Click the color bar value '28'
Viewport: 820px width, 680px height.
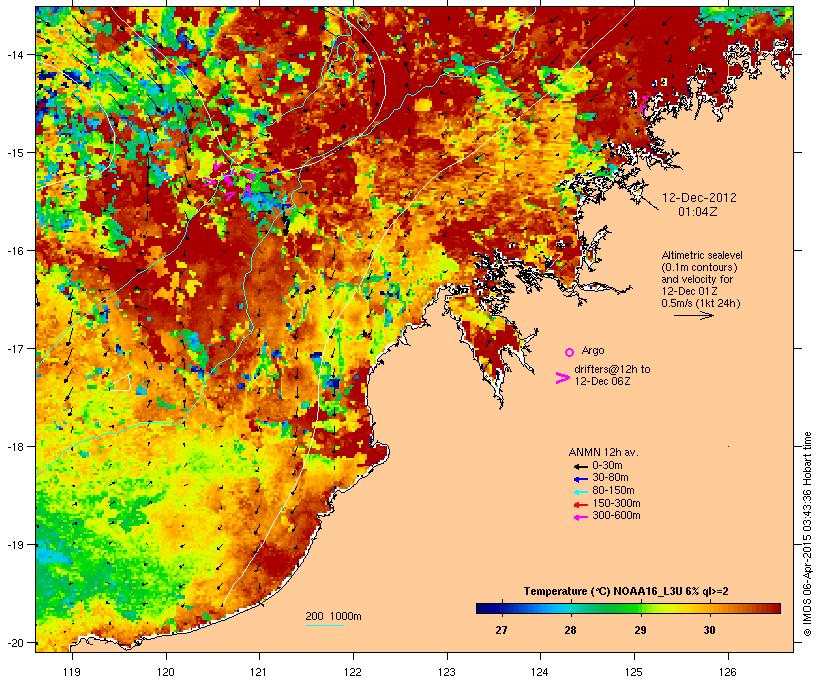(571, 630)
